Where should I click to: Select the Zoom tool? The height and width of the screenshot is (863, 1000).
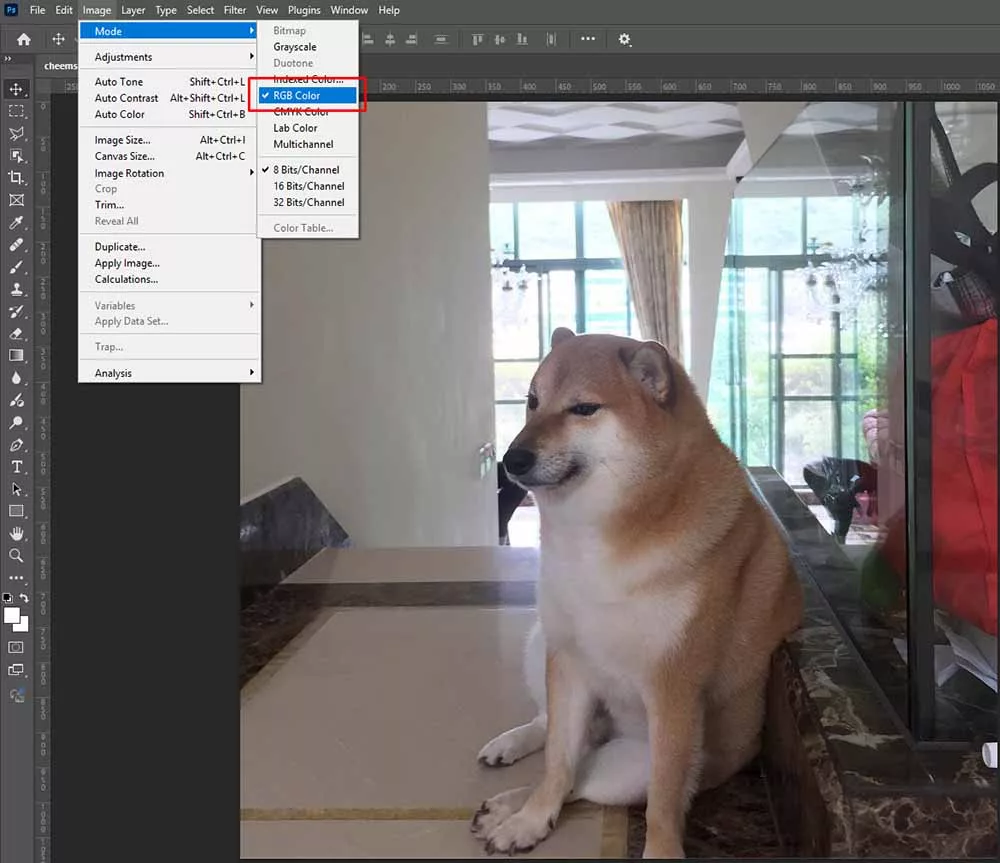[16, 556]
